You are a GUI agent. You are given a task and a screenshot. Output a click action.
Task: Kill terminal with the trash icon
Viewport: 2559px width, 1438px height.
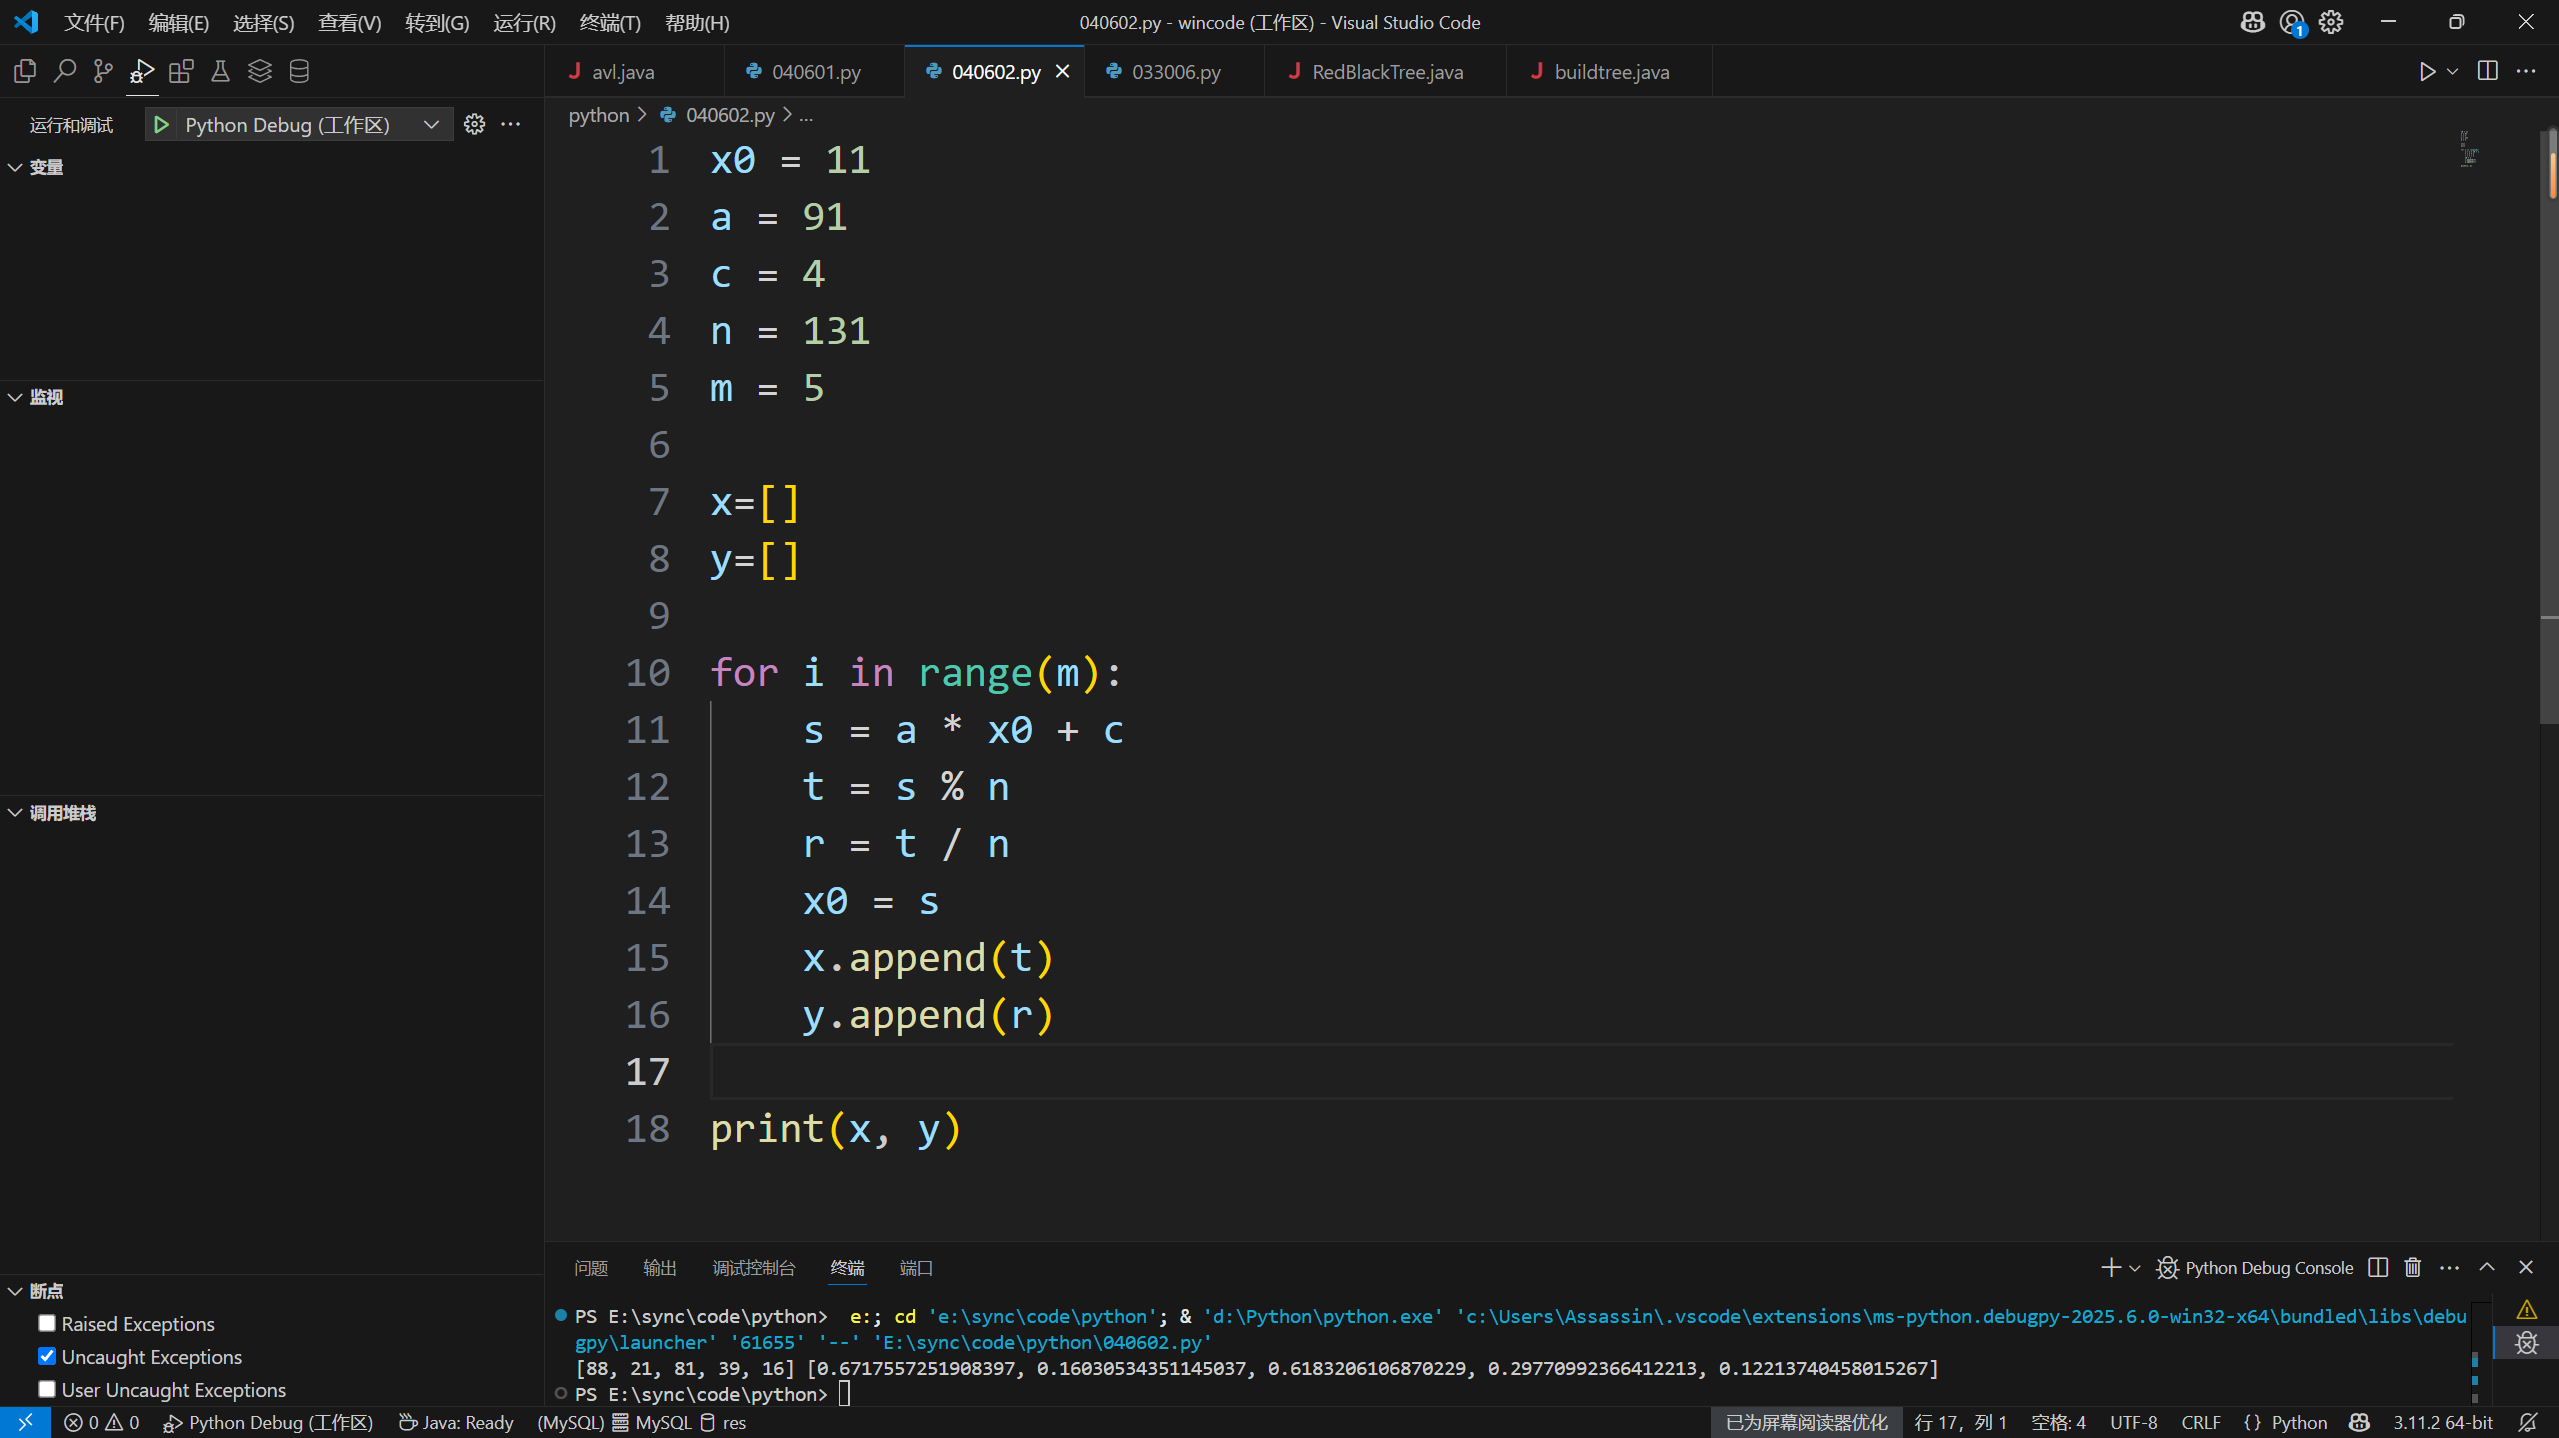pos(2412,1267)
